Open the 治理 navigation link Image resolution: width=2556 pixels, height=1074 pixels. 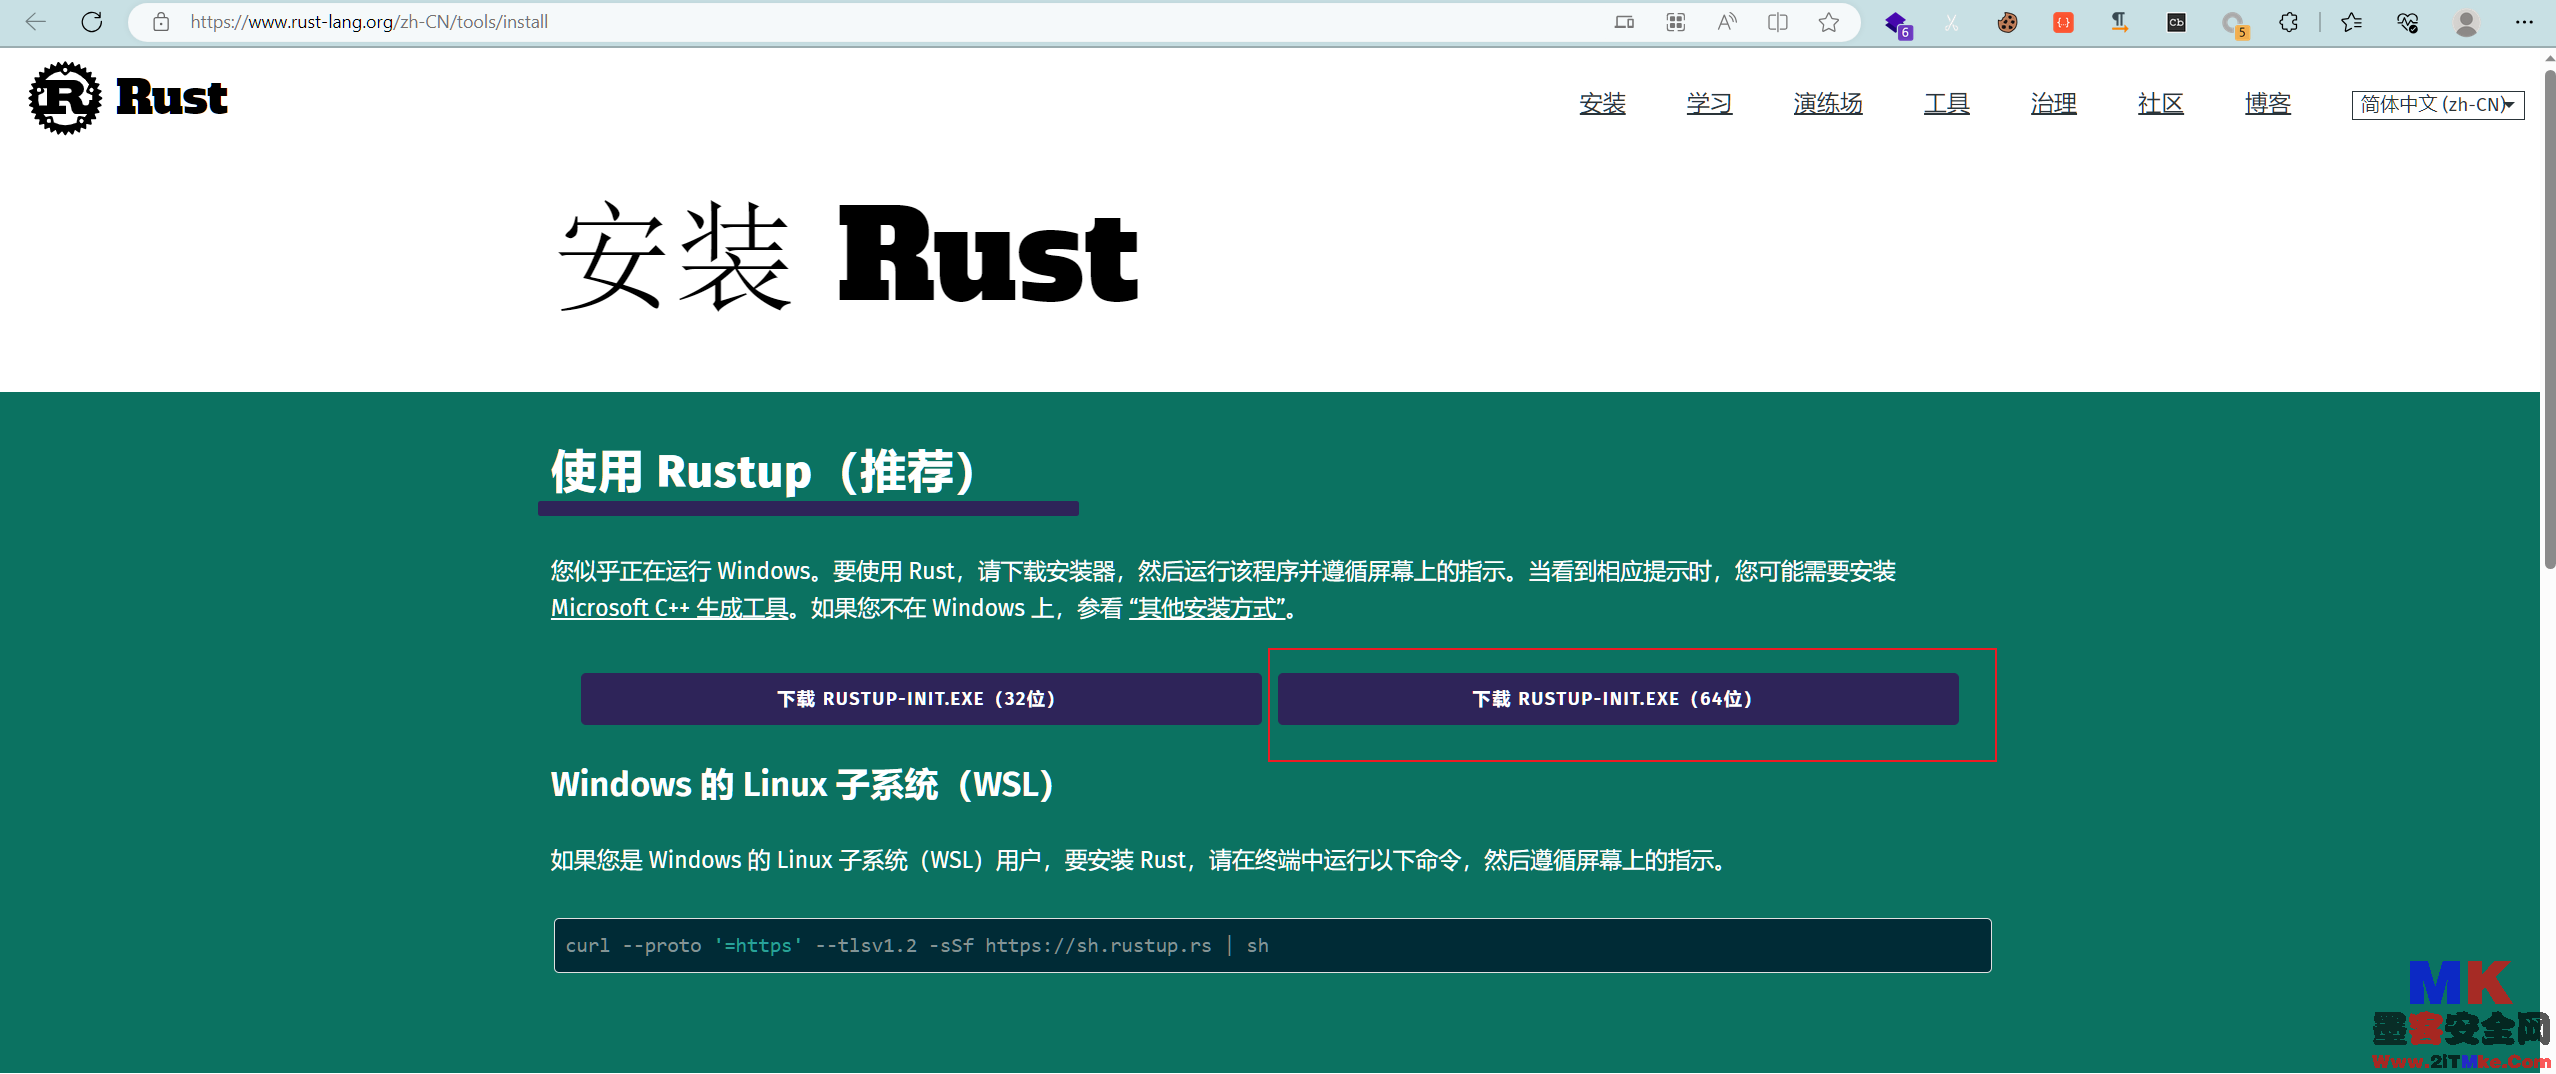[x=2053, y=103]
